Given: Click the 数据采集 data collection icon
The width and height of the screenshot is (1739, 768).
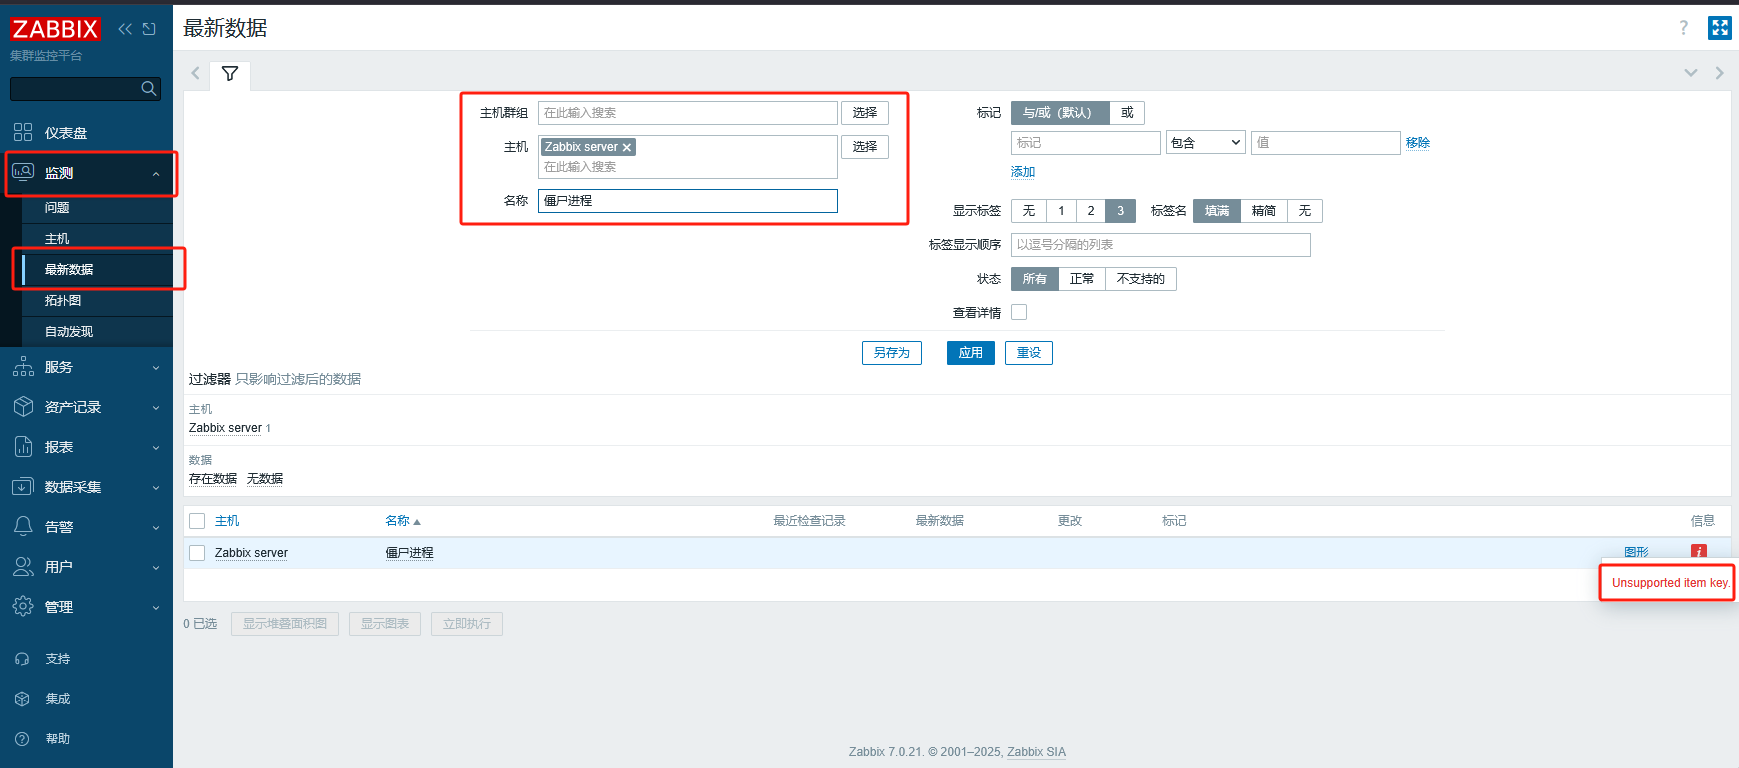Looking at the screenshot, I should pyautogui.click(x=23, y=487).
